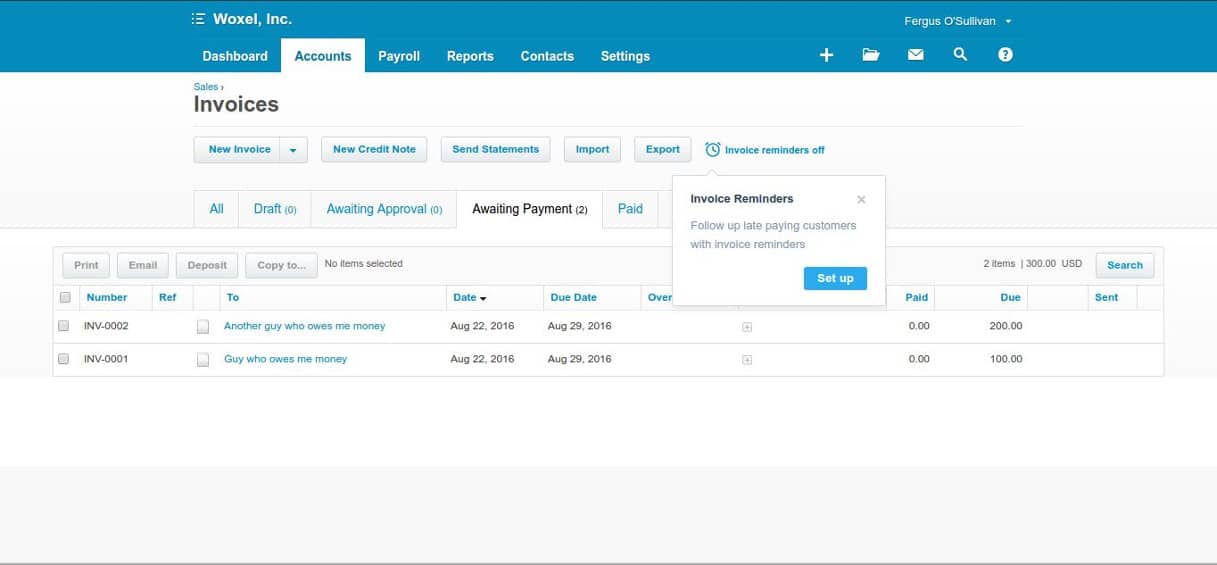This screenshot has height=565, width=1217.
Task: Click the document icon for INV-0002
Action: [x=203, y=326]
